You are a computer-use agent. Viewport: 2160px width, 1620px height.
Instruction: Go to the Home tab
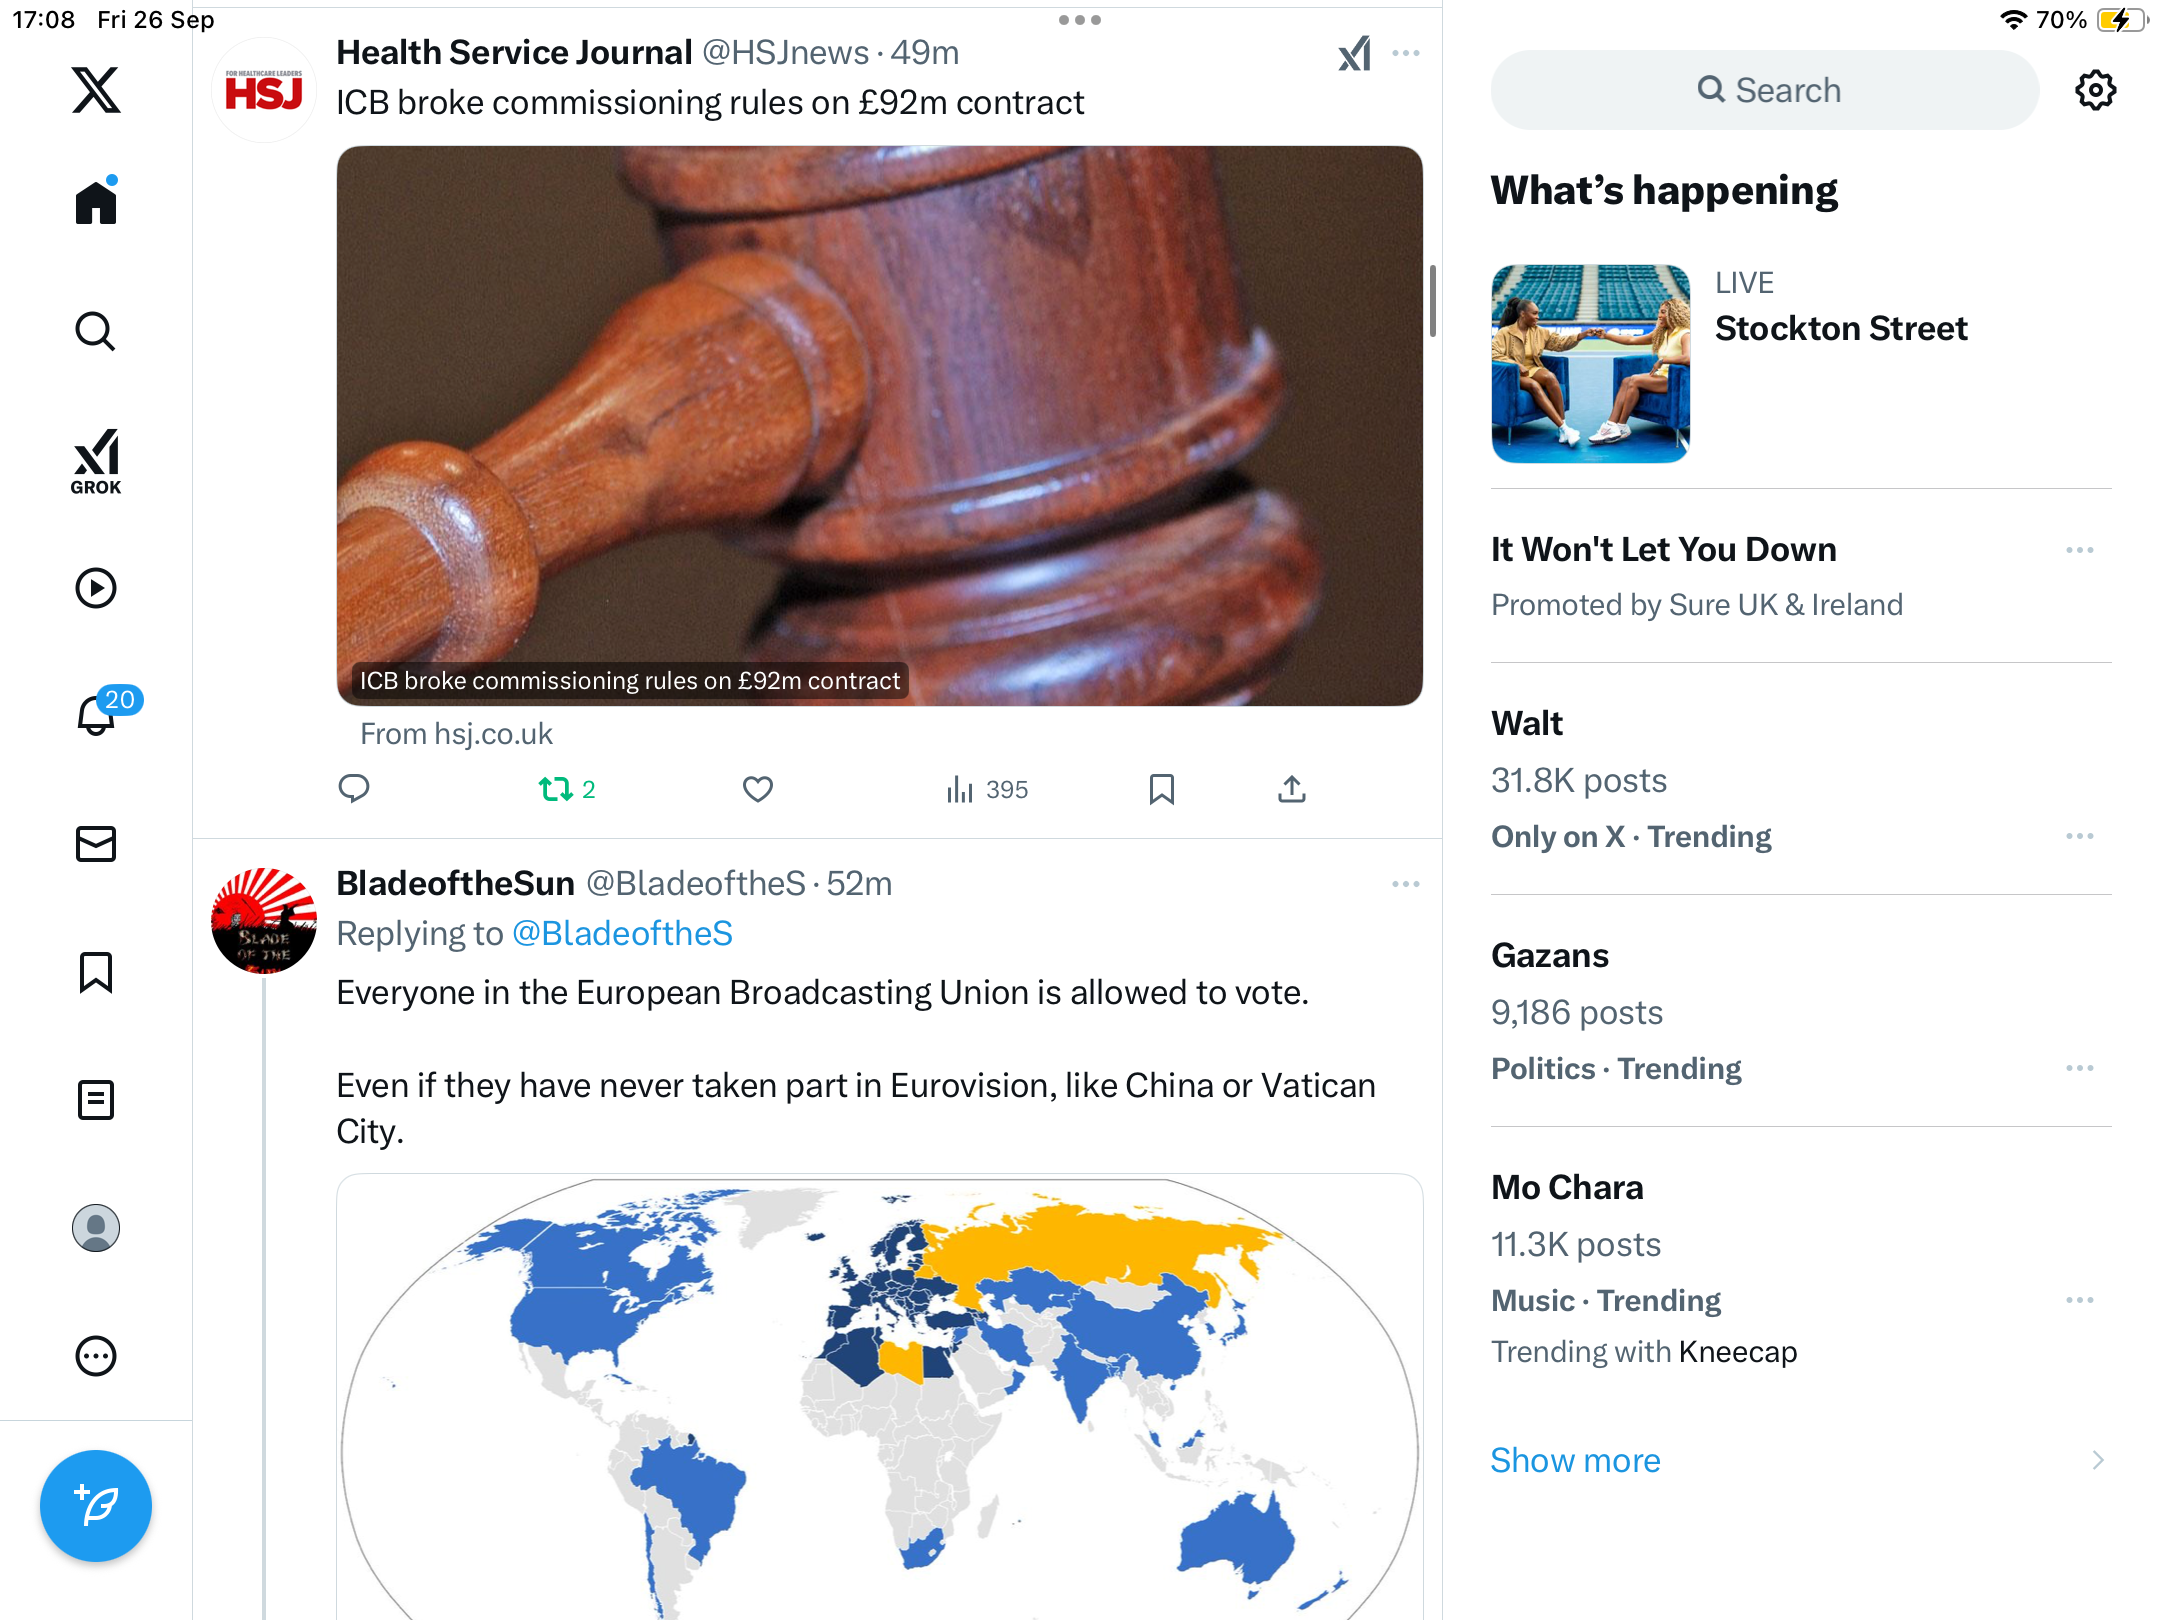pyautogui.click(x=96, y=201)
